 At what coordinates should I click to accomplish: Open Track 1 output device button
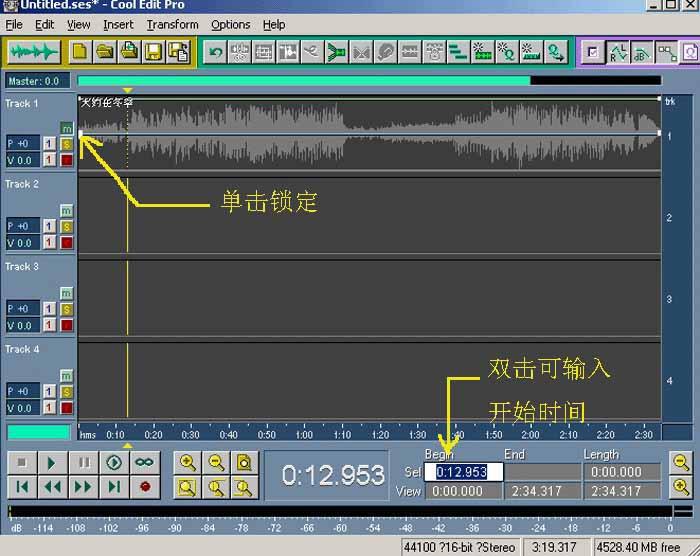[49, 143]
